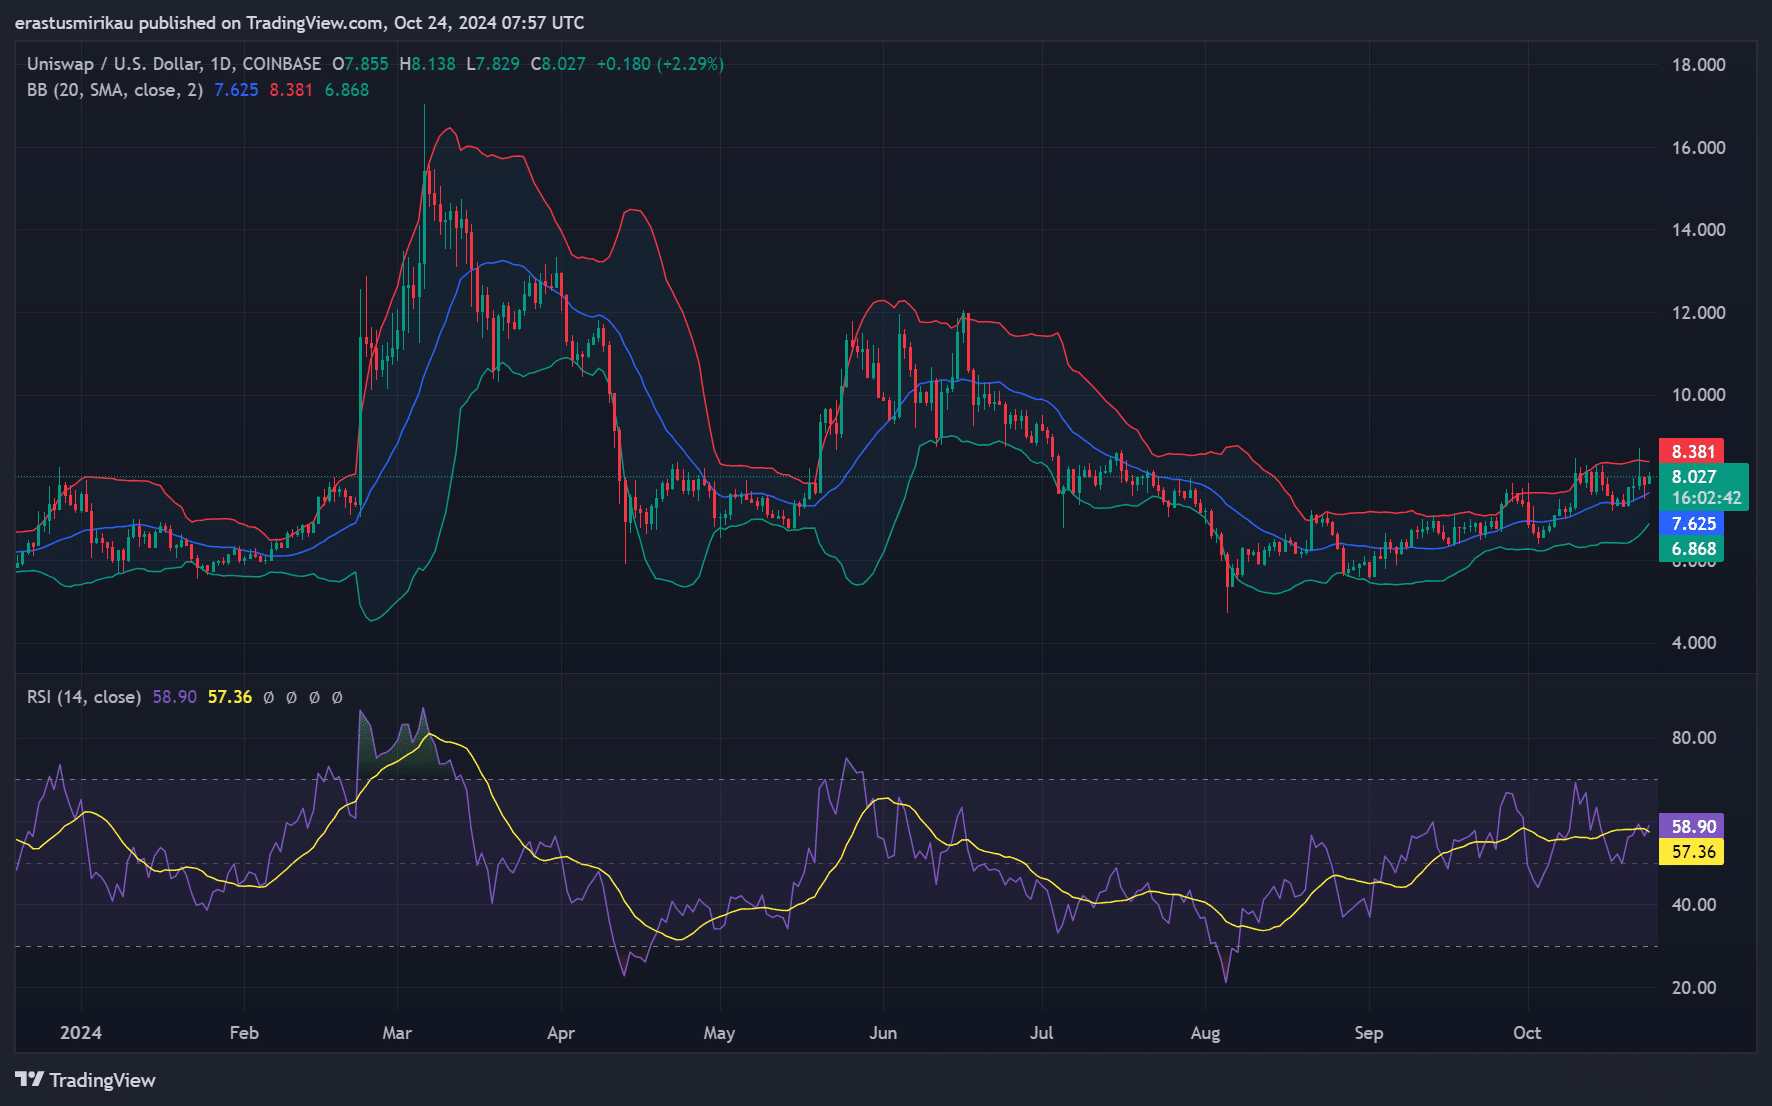The height and width of the screenshot is (1106, 1772).
Task: Click the blue BB basis value 7.625 in legend
Action: (x=236, y=90)
